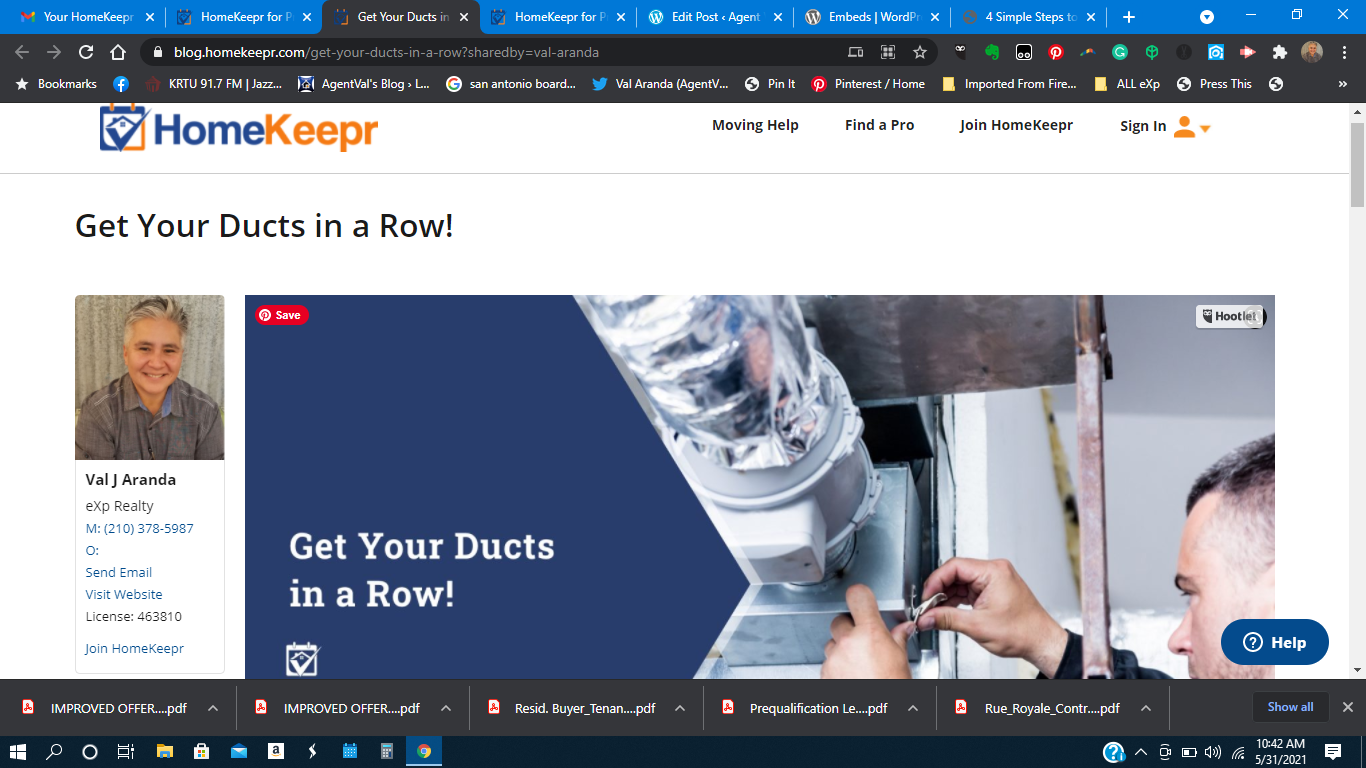Expand Rue_Royale_Contract pdf download menu

(x=1146, y=708)
